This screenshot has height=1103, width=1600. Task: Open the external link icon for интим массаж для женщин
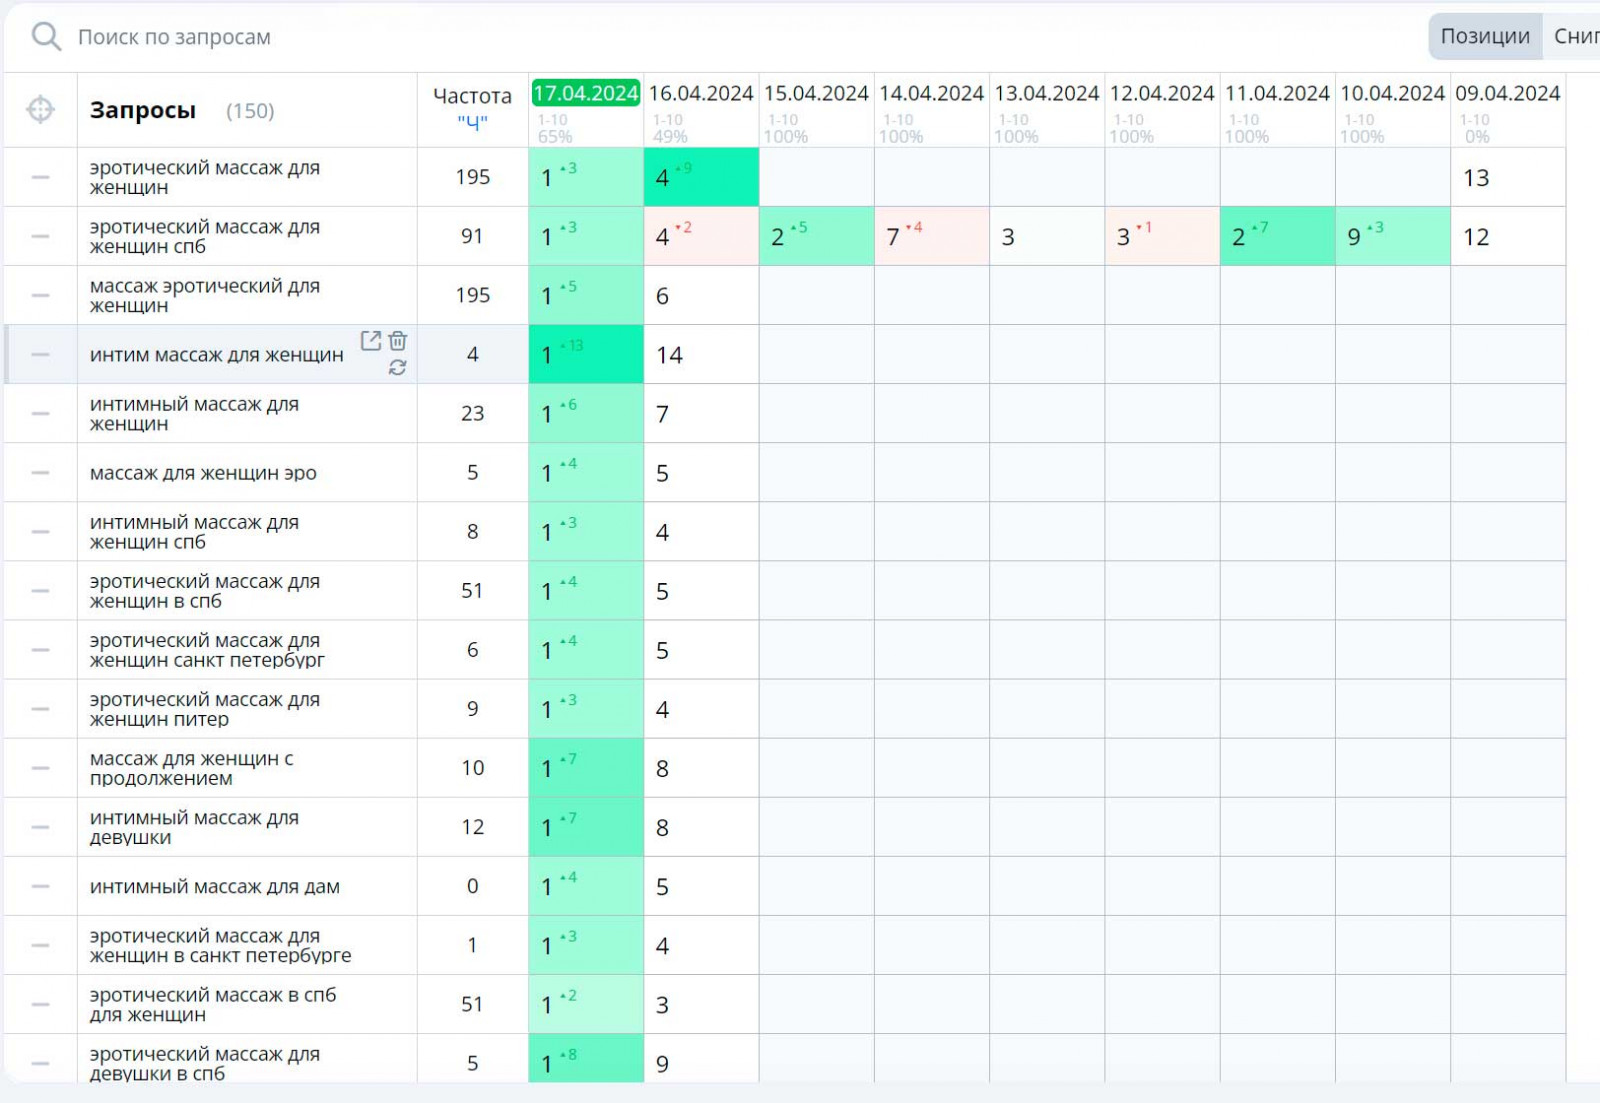click(371, 341)
